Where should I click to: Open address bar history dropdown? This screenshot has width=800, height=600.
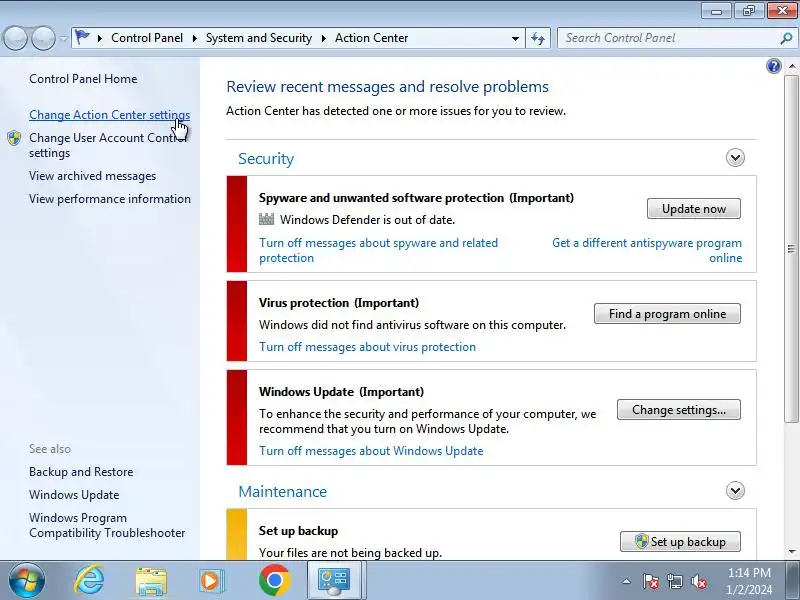(x=515, y=38)
